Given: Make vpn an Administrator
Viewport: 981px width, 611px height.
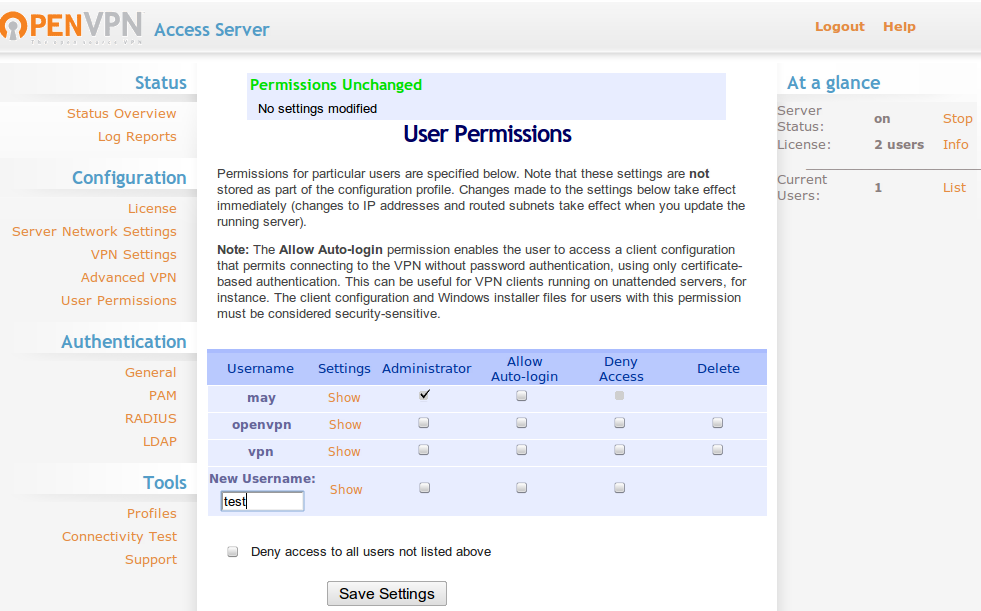Looking at the screenshot, I should pyautogui.click(x=424, y=450).
